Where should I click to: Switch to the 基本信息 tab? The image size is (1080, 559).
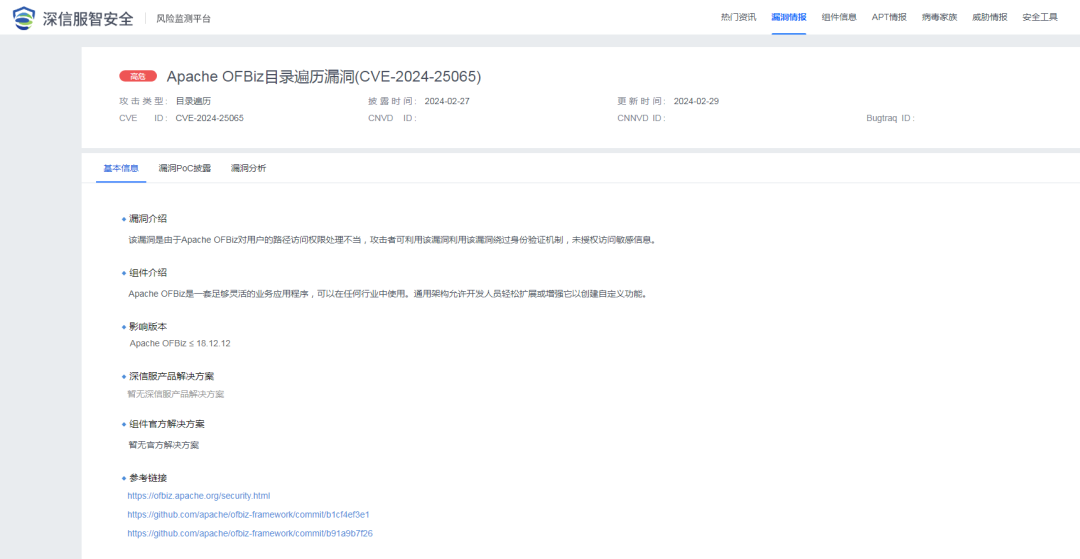(121, 168)
